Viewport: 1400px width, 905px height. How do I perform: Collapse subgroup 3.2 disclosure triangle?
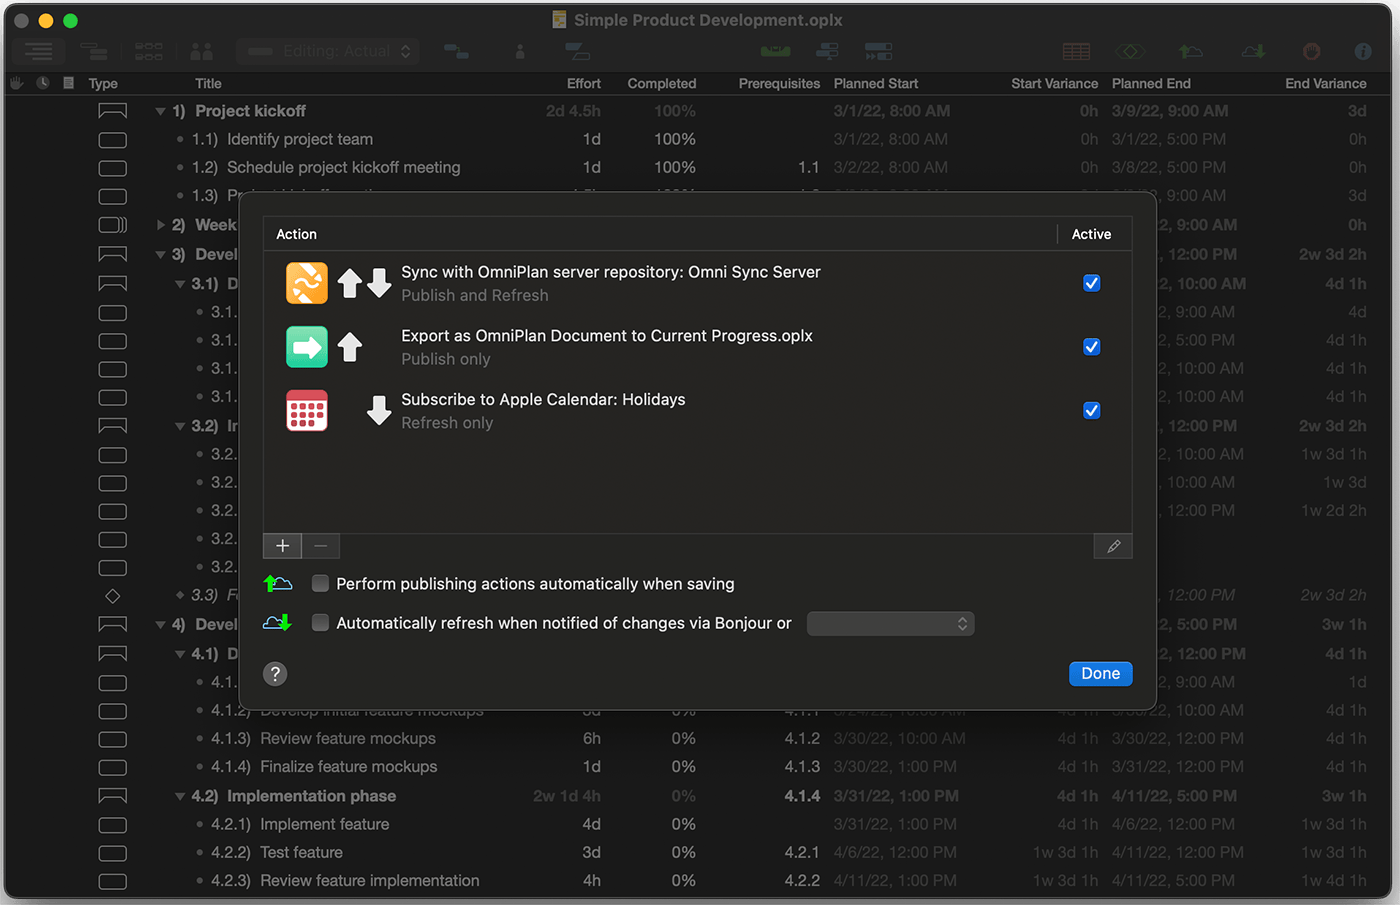tap(180, 426)
